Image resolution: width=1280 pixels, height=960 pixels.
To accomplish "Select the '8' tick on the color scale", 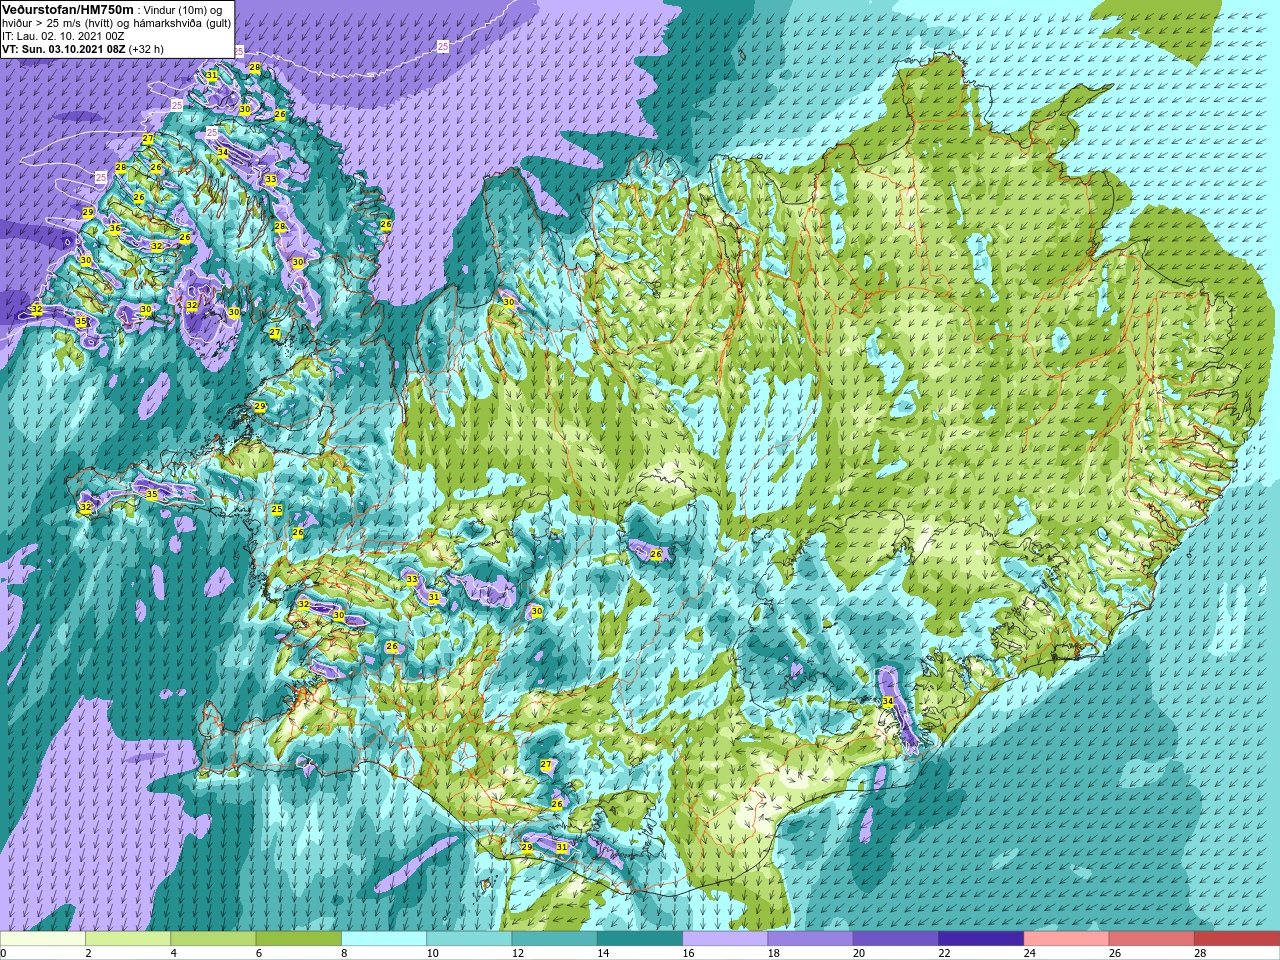I will [345, 953].
